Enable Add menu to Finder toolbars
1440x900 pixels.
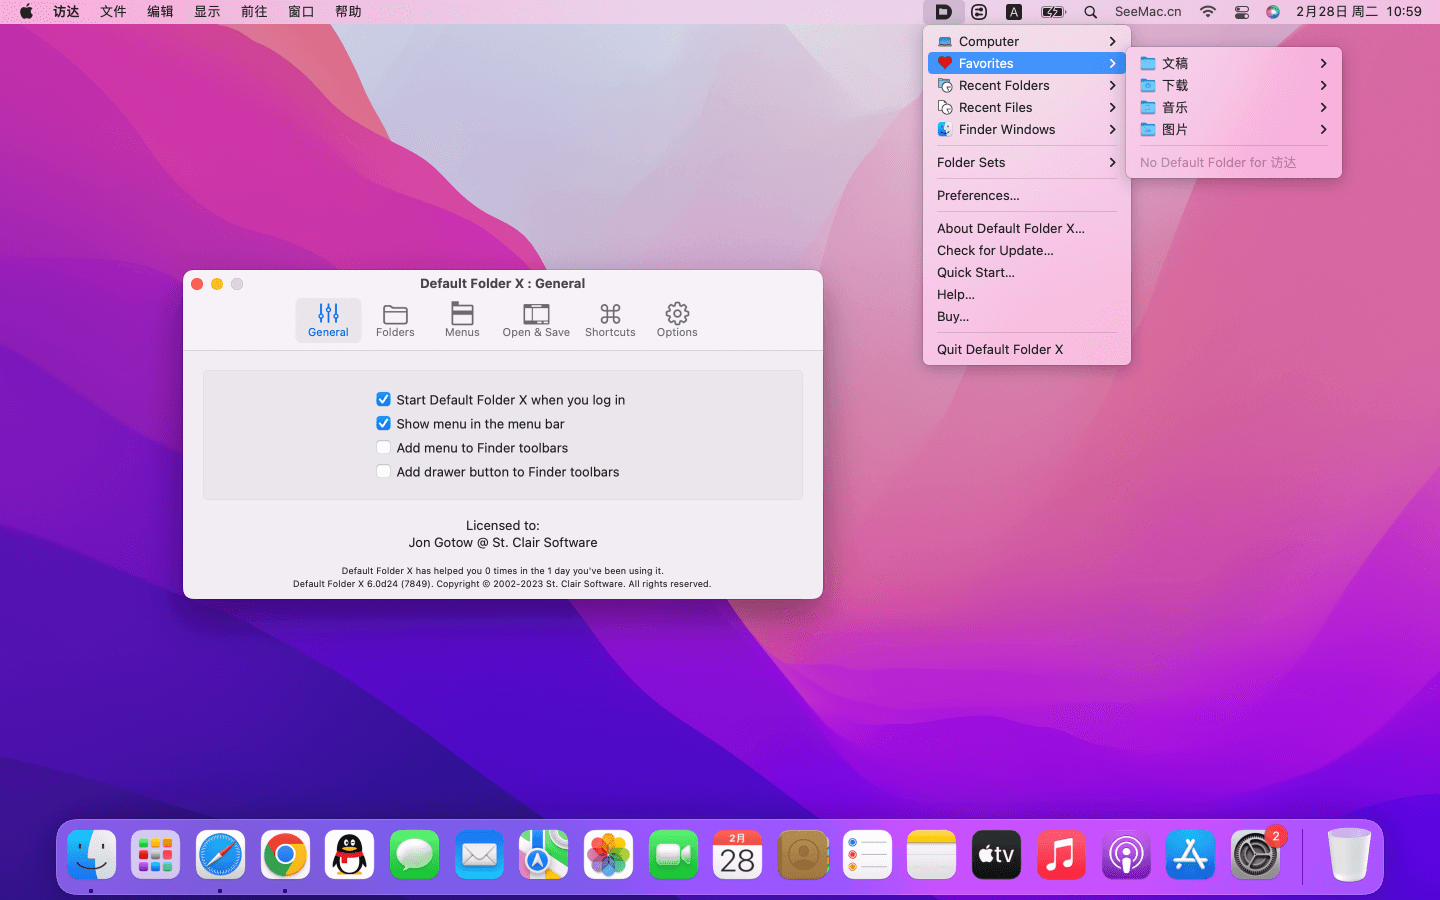coord(383,447)
